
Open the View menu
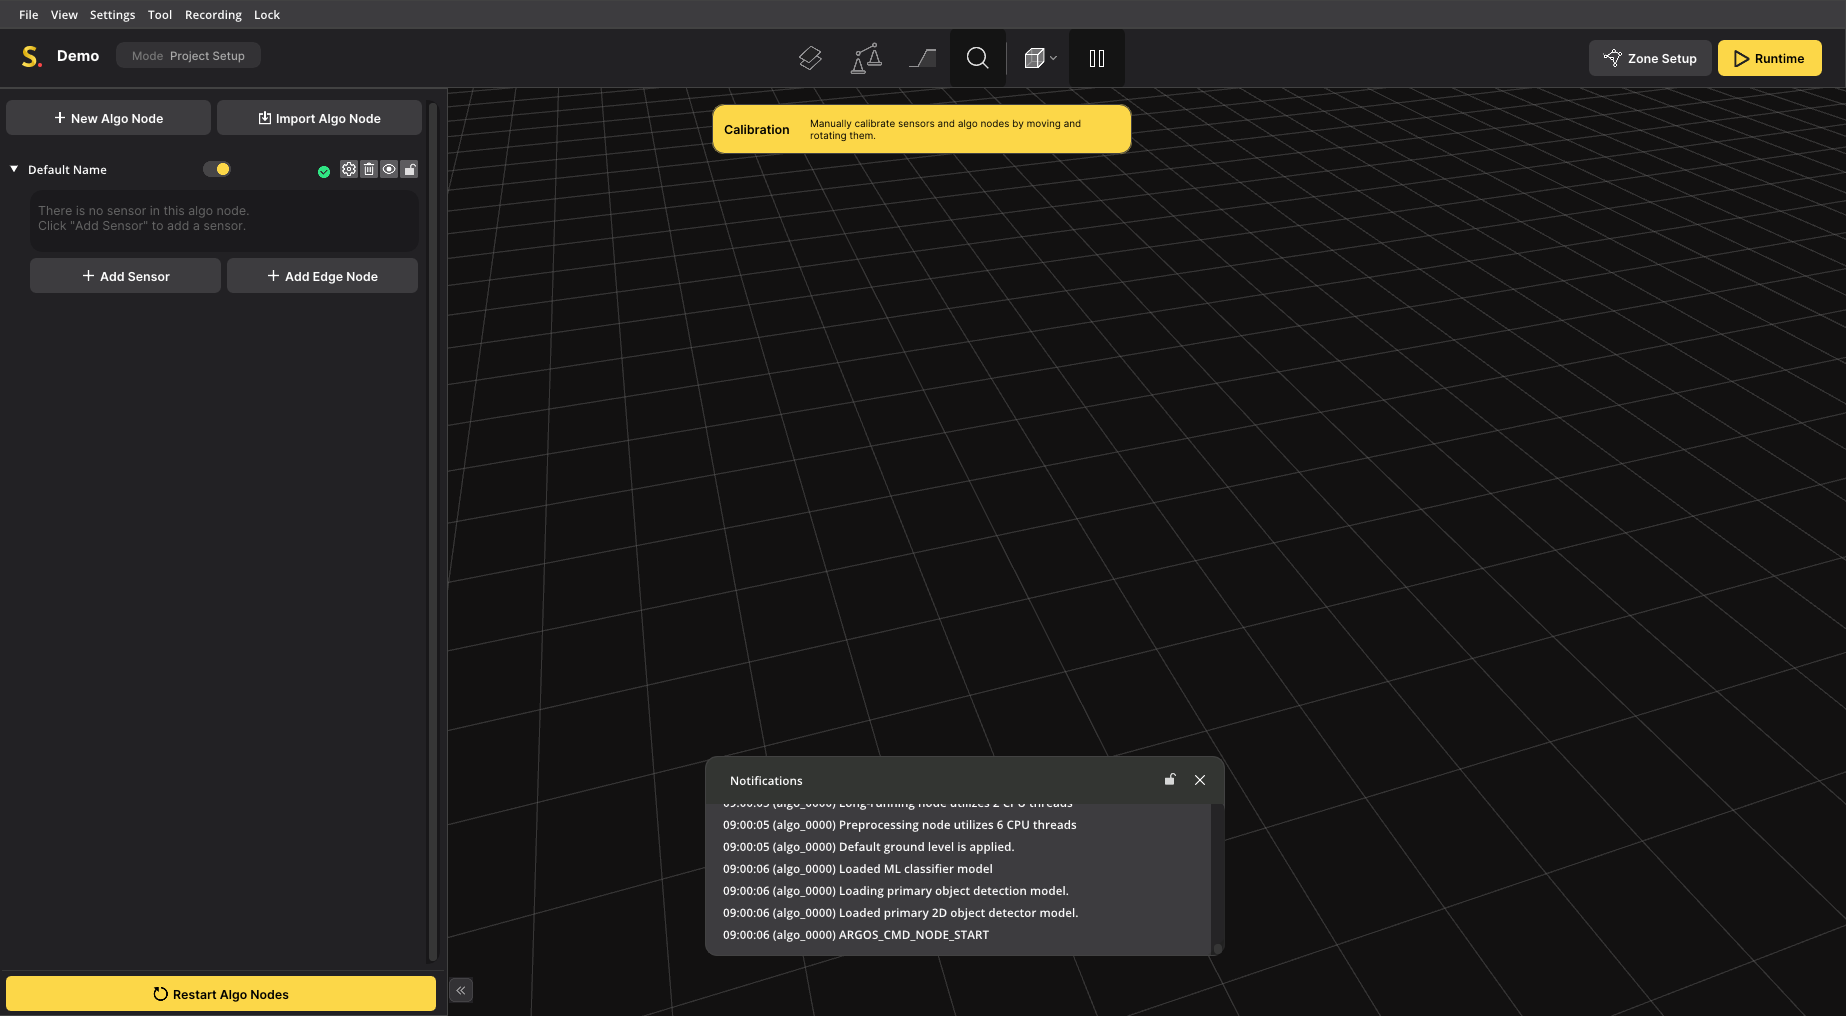click(x=64, y=14)
